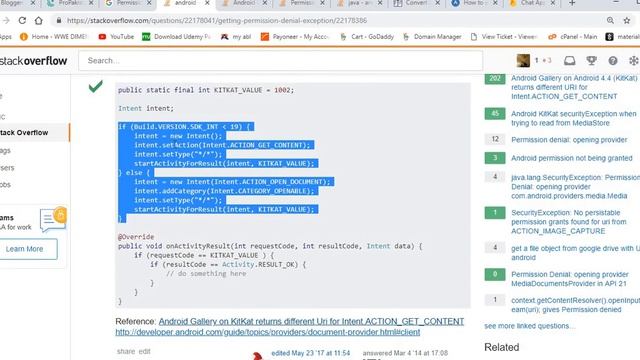Open Permission denial: opening provider question
This screenshot has height=360, width=640.
569,140
